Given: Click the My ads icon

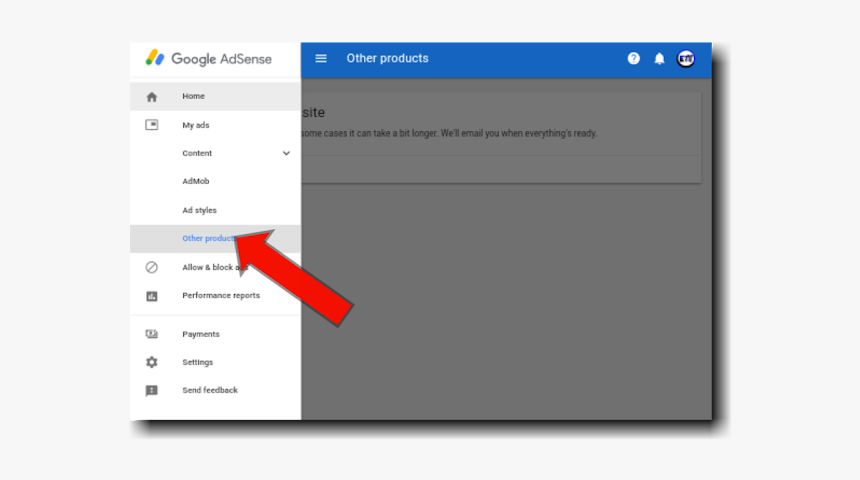Looking at the screenshot, I should point(152,125).
